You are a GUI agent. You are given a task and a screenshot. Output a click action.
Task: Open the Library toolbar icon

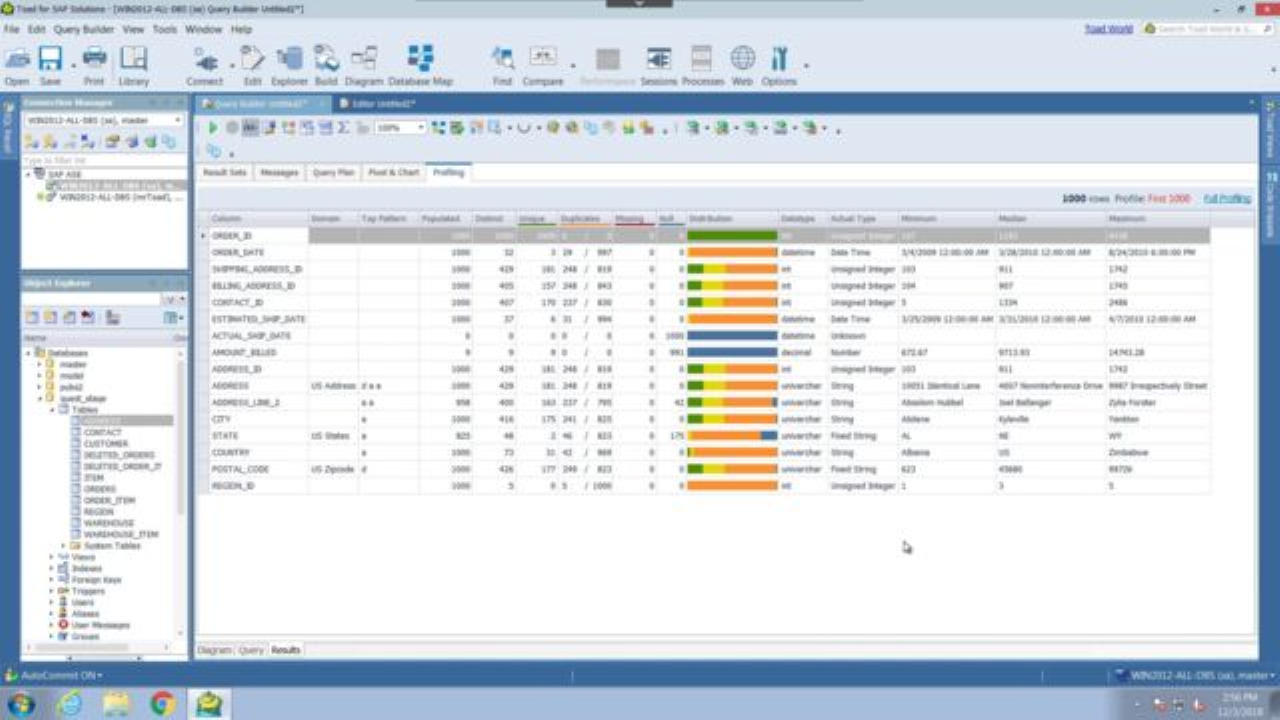tap(133, 59)
